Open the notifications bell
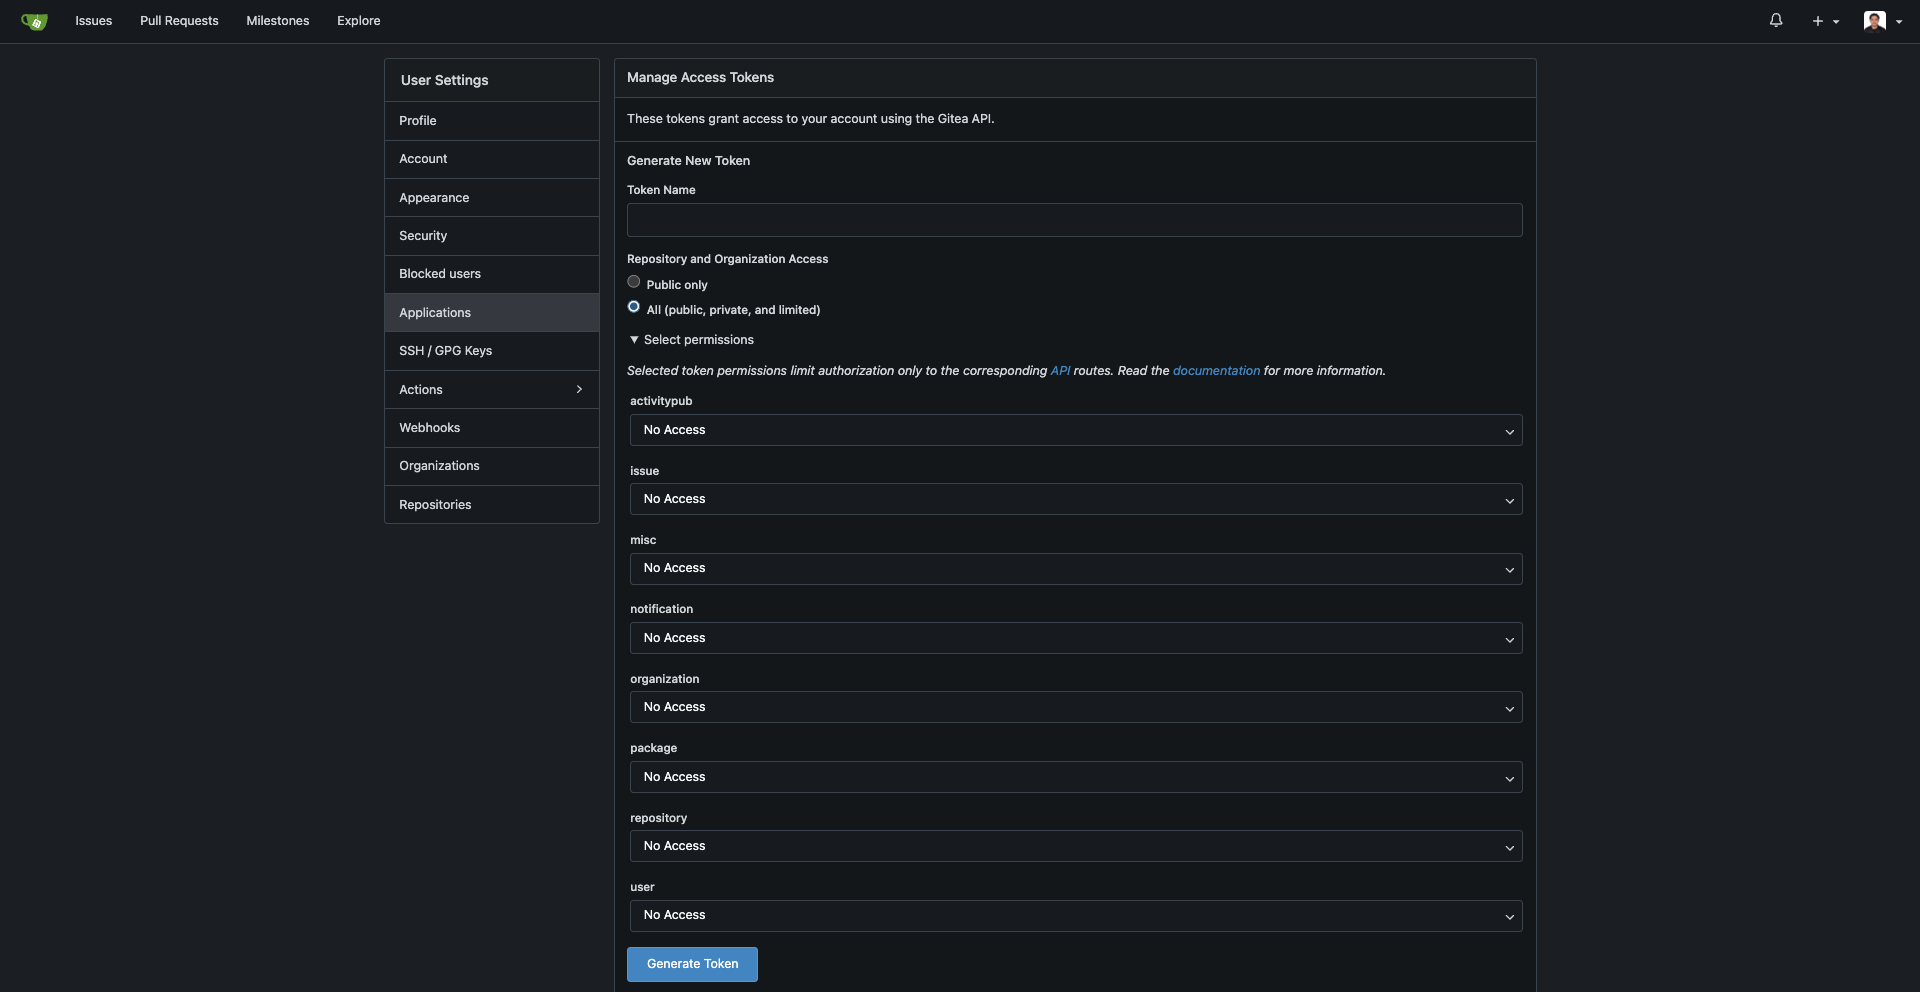 tap(1776, 20)
